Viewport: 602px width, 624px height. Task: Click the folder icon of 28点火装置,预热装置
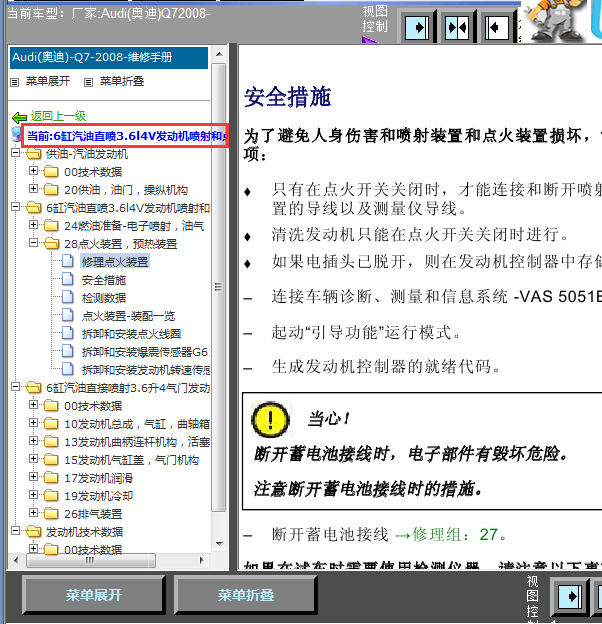pos(51,243)
